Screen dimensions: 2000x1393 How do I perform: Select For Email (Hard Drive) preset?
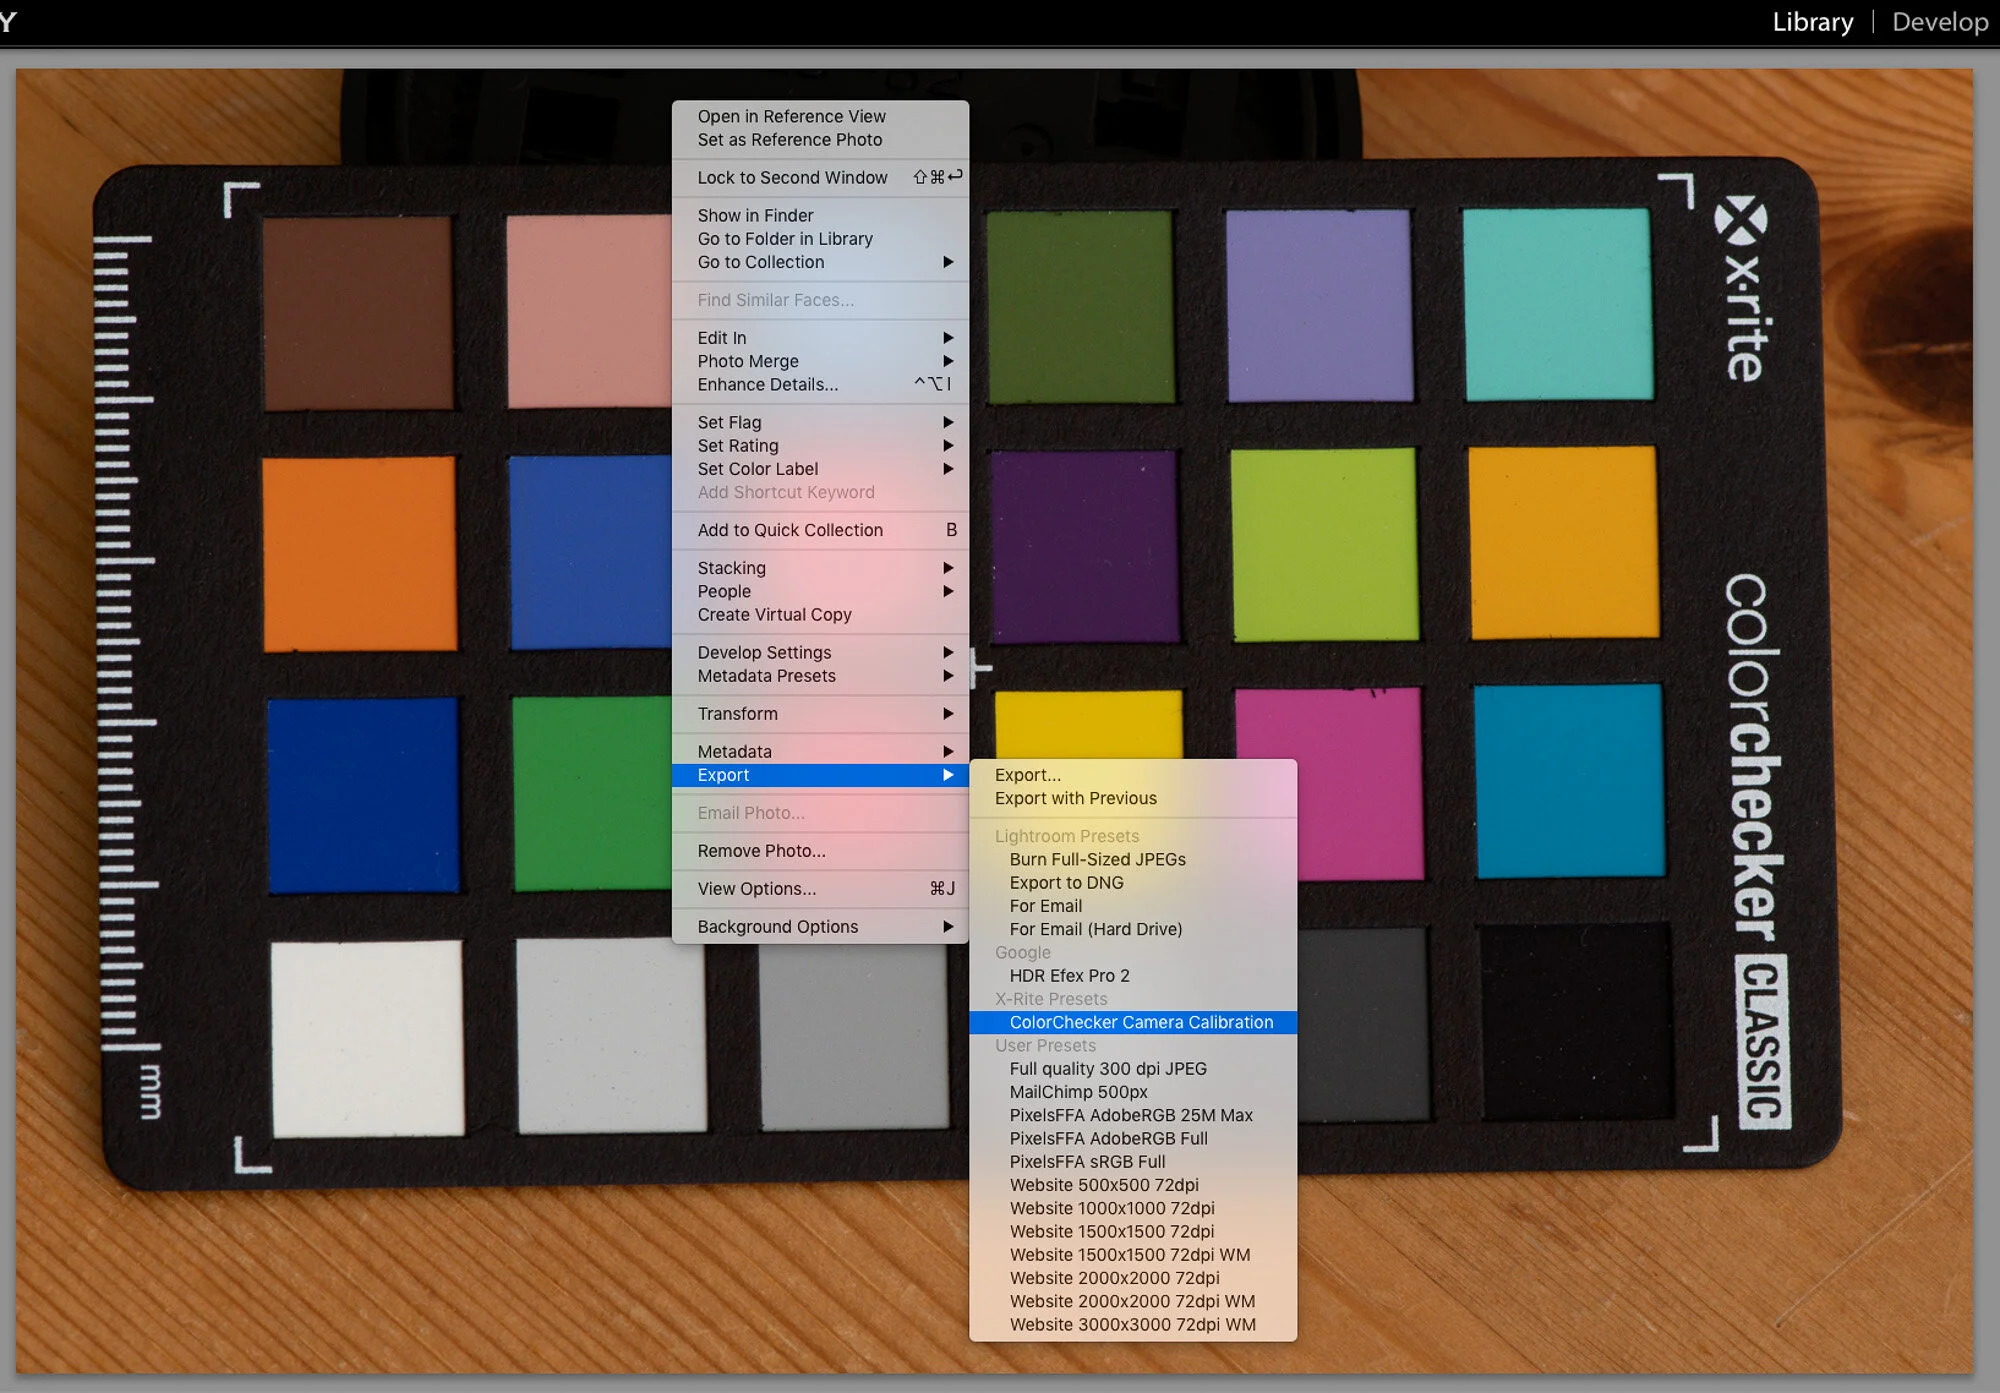tap(1133, 929)
